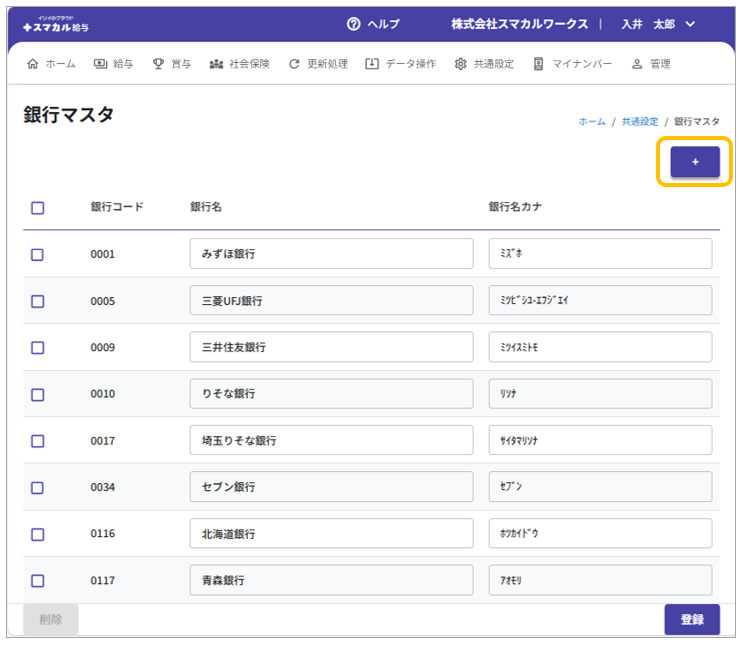This screenshot has width=744, height=648.
Task: Click the ﾎｯｶｲﾄﾞｳ kana name field
Action: (600, 534)
